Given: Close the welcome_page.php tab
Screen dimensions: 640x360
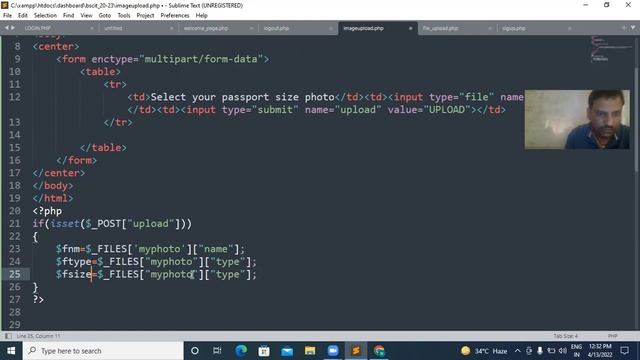Looking at the screenshot, I should (251, 29).
